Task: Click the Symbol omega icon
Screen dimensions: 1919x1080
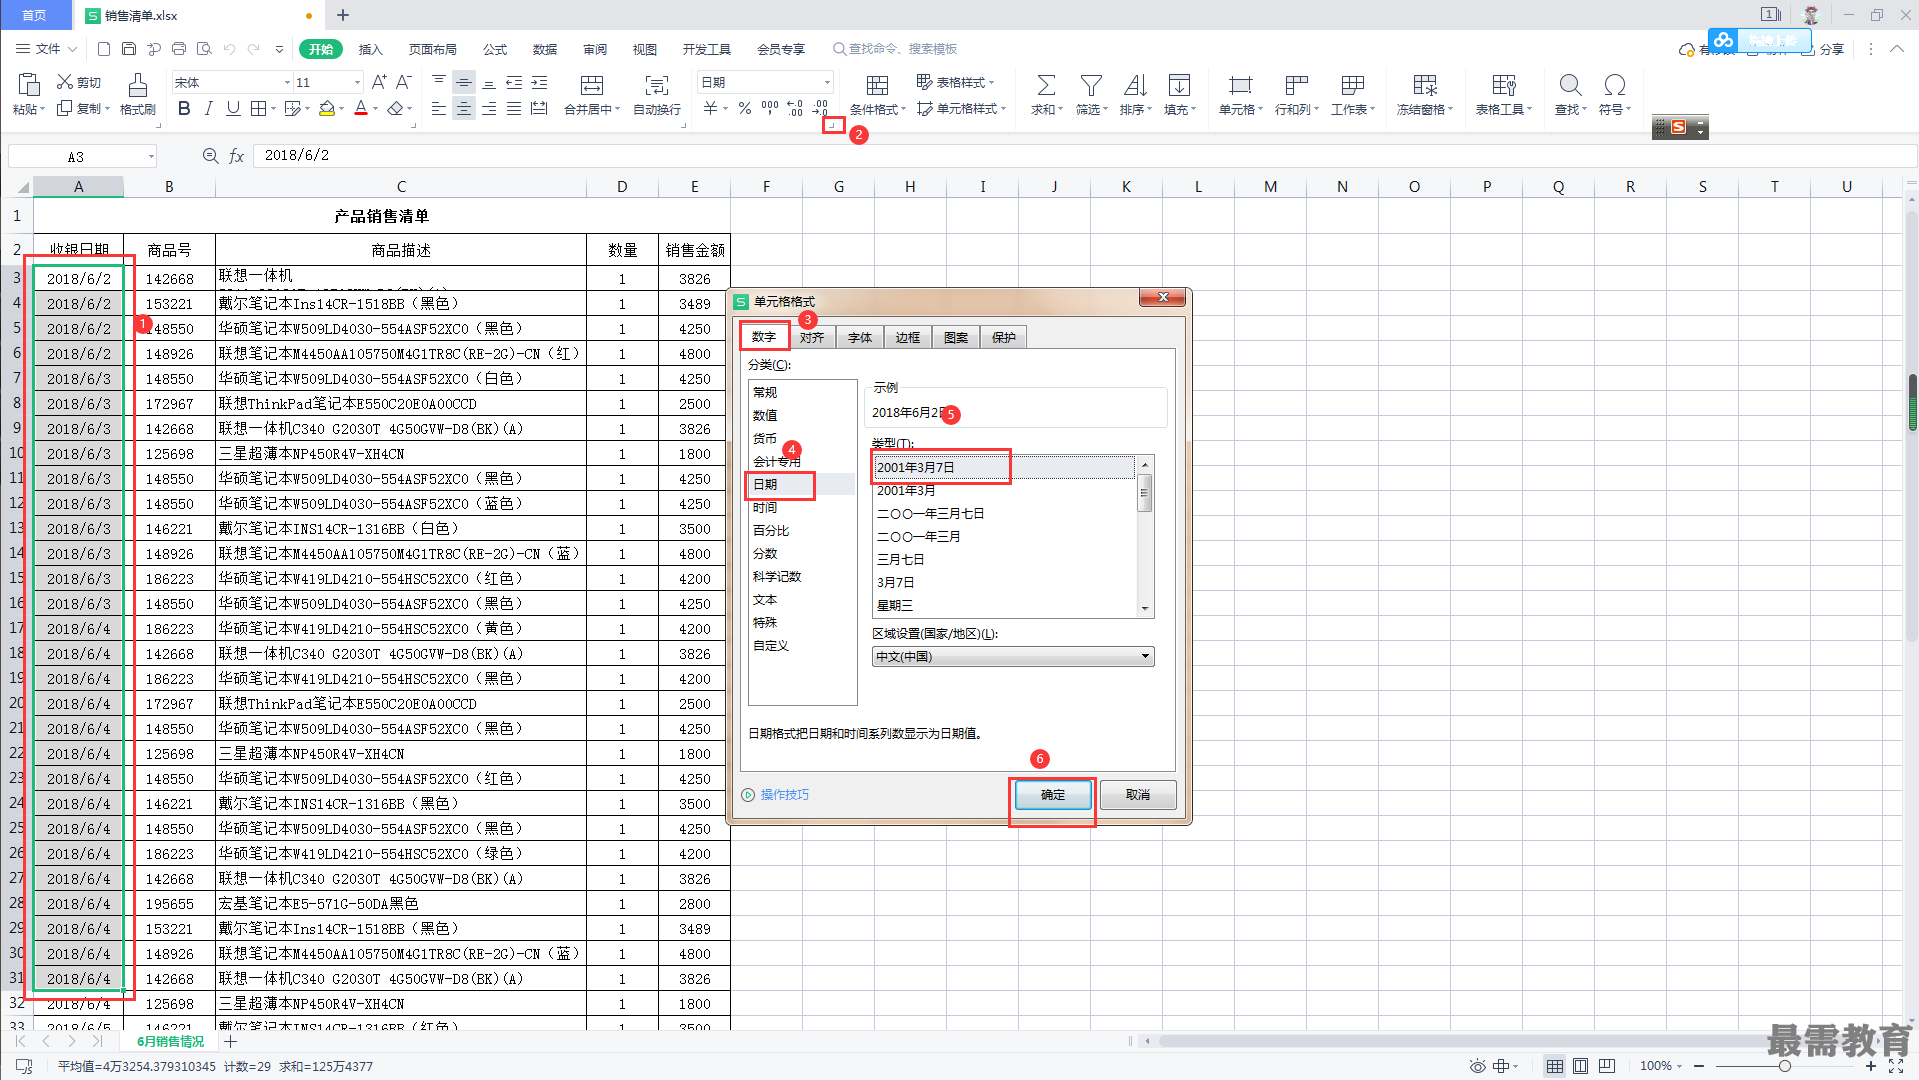Action: (x=1614, y=85)
